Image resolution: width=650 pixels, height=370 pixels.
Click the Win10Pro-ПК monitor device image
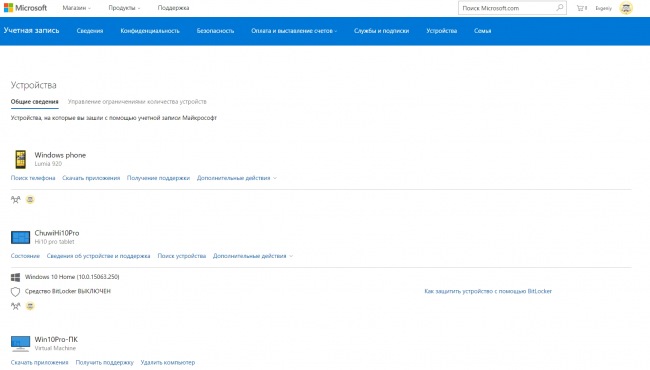pyautogui.click(x=20, y=343)
